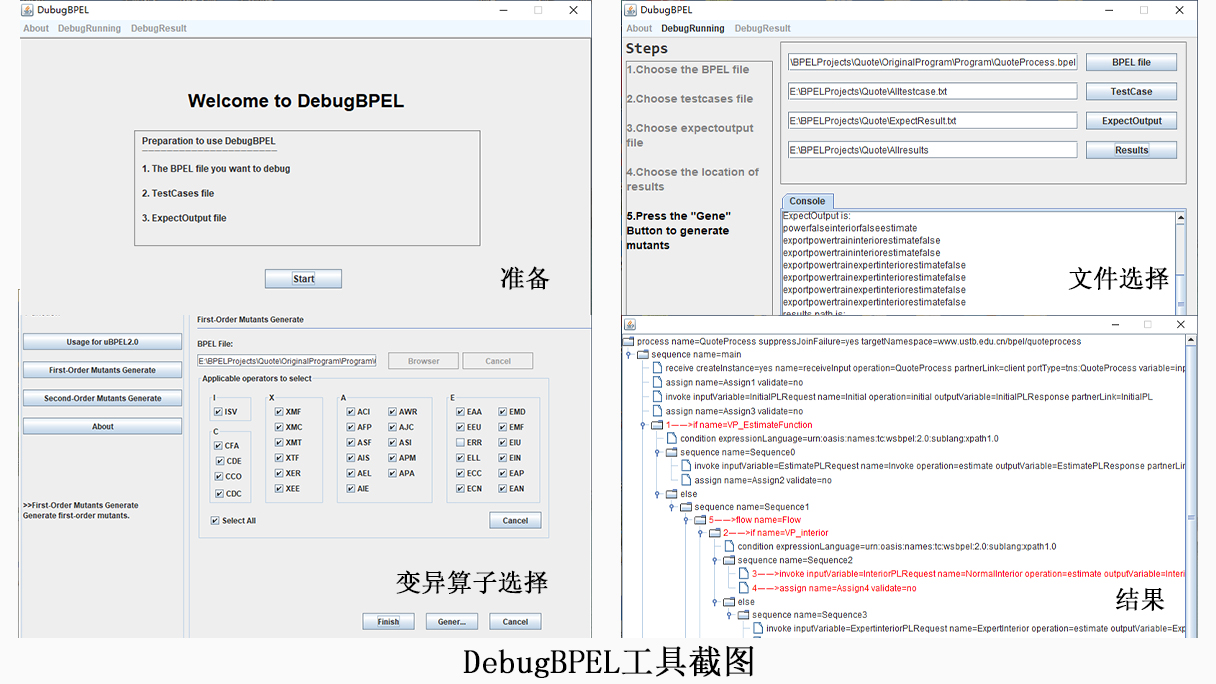This screenshot has width=1216, height=684.
Task: Enable the unchecked ERR operator checkbox
Action: pos(460,442)
